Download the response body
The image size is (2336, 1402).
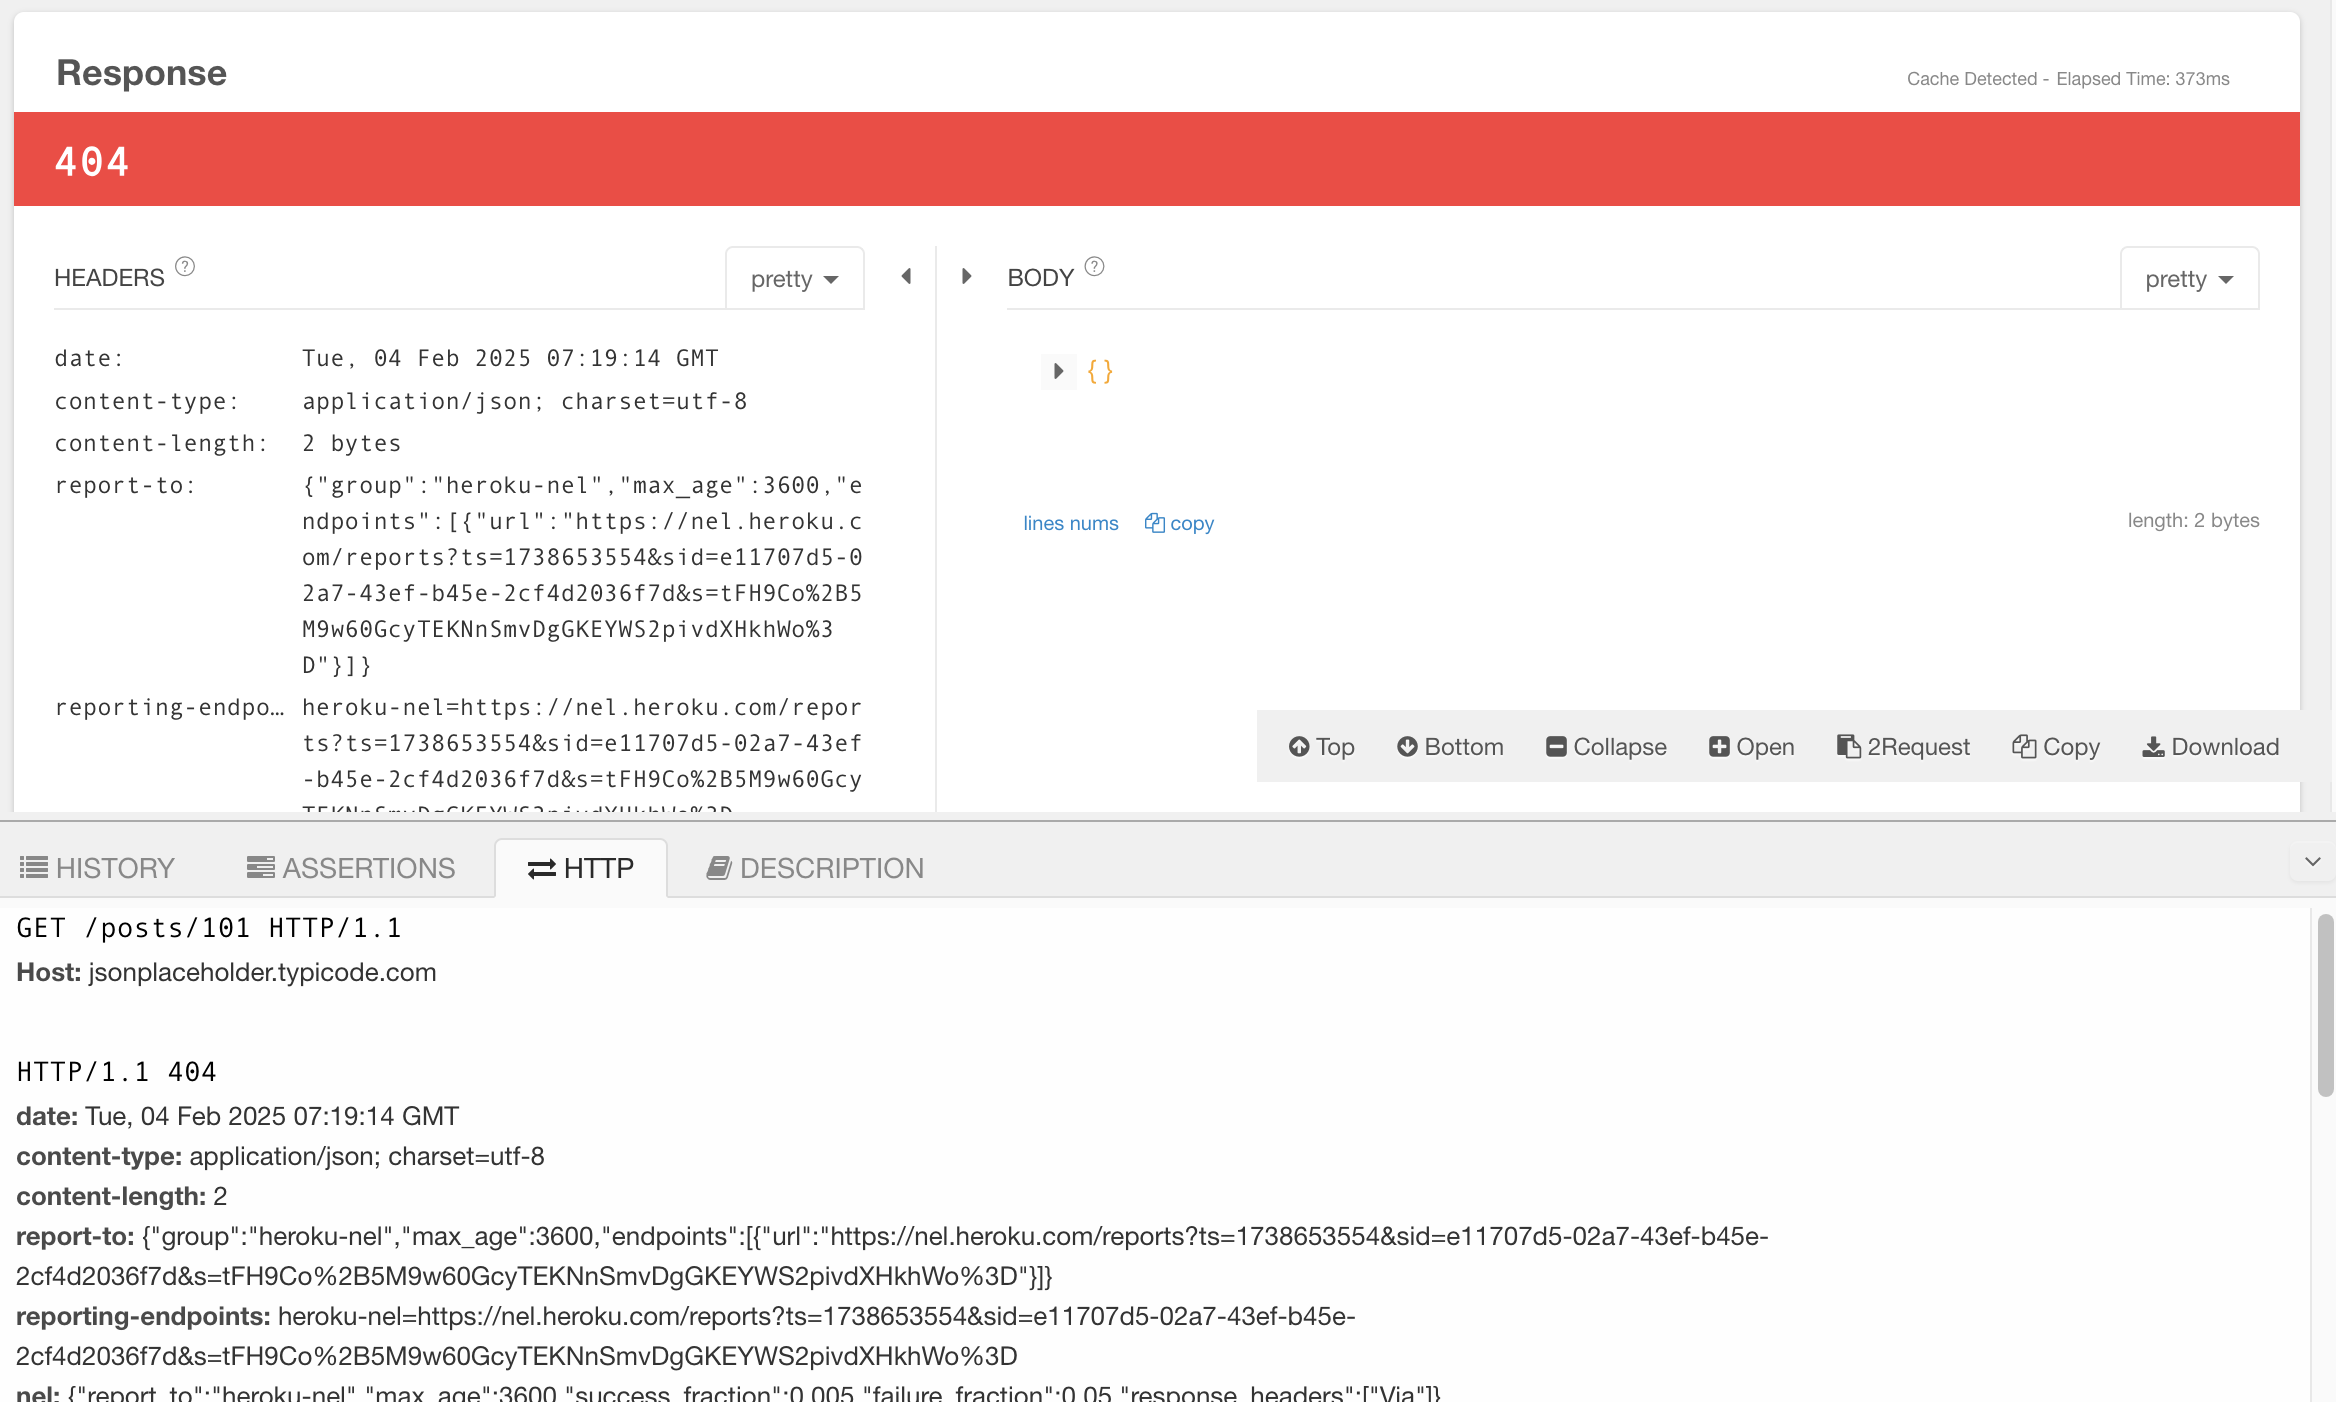pos(2210,747)
